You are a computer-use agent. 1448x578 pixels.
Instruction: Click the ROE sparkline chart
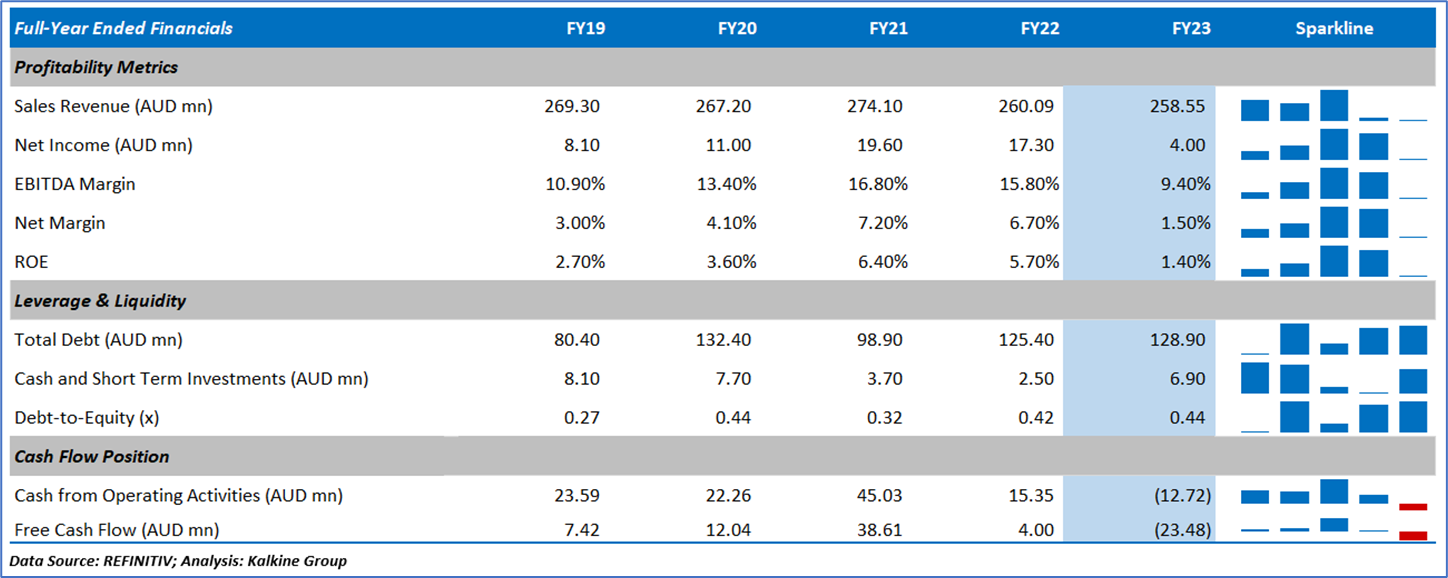pos(1333,262)
